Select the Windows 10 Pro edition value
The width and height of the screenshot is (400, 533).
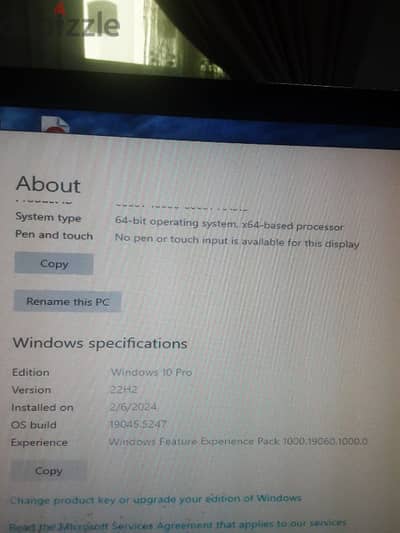(151, 372)
